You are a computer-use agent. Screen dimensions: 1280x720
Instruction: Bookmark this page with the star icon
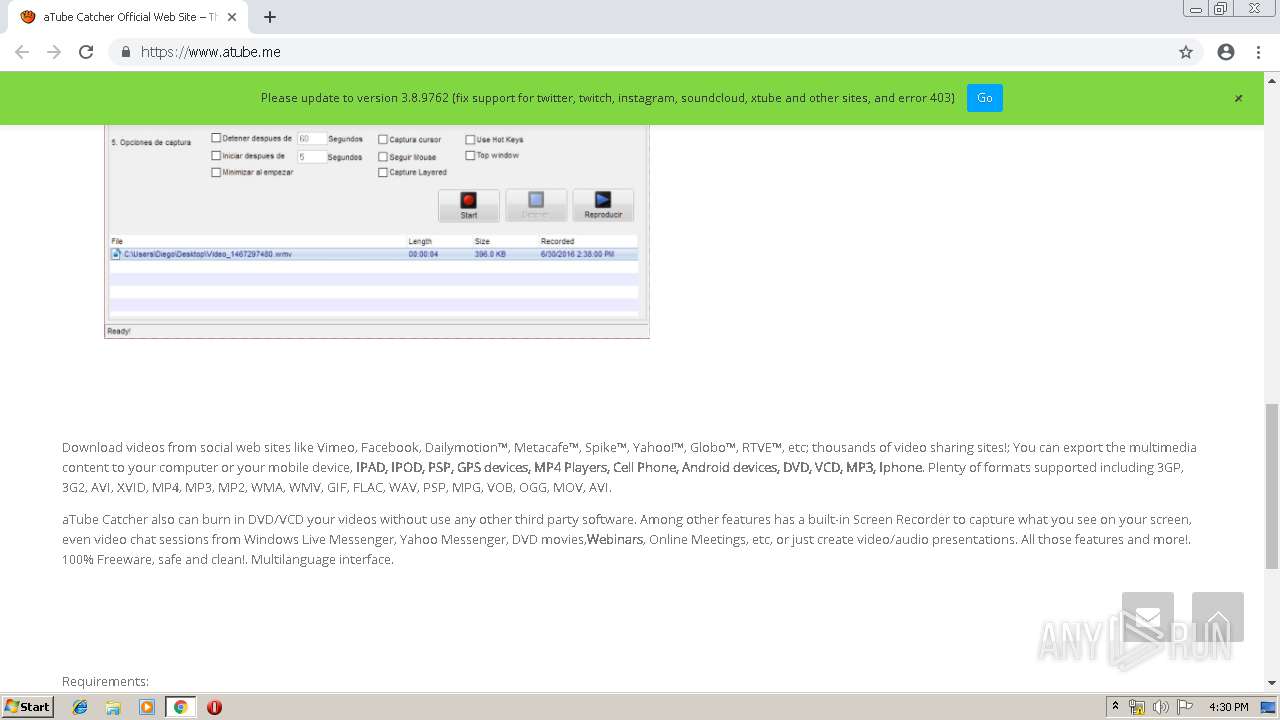(x=1186, y=52)
